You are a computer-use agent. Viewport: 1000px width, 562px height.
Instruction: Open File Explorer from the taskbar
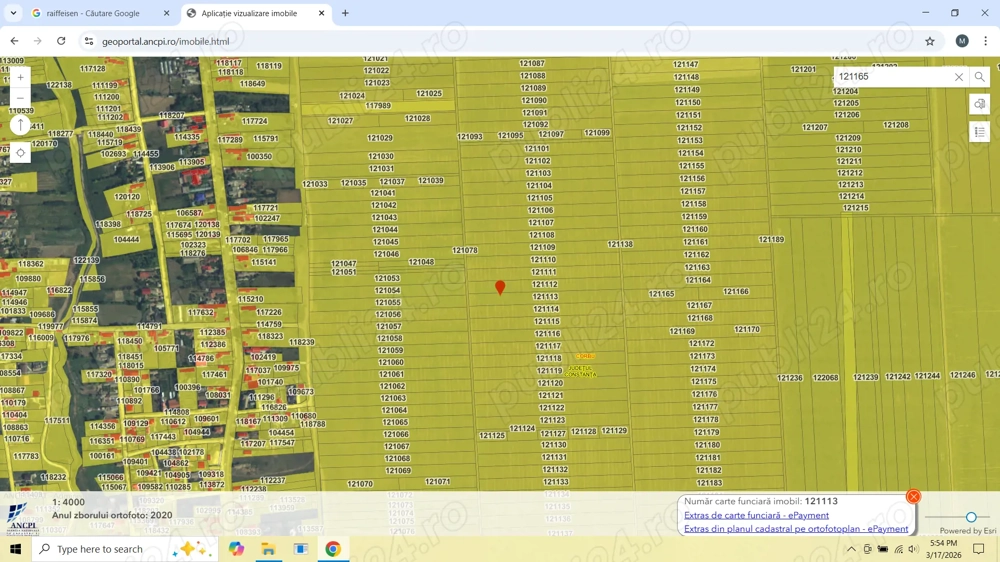(x=268, y=549)
